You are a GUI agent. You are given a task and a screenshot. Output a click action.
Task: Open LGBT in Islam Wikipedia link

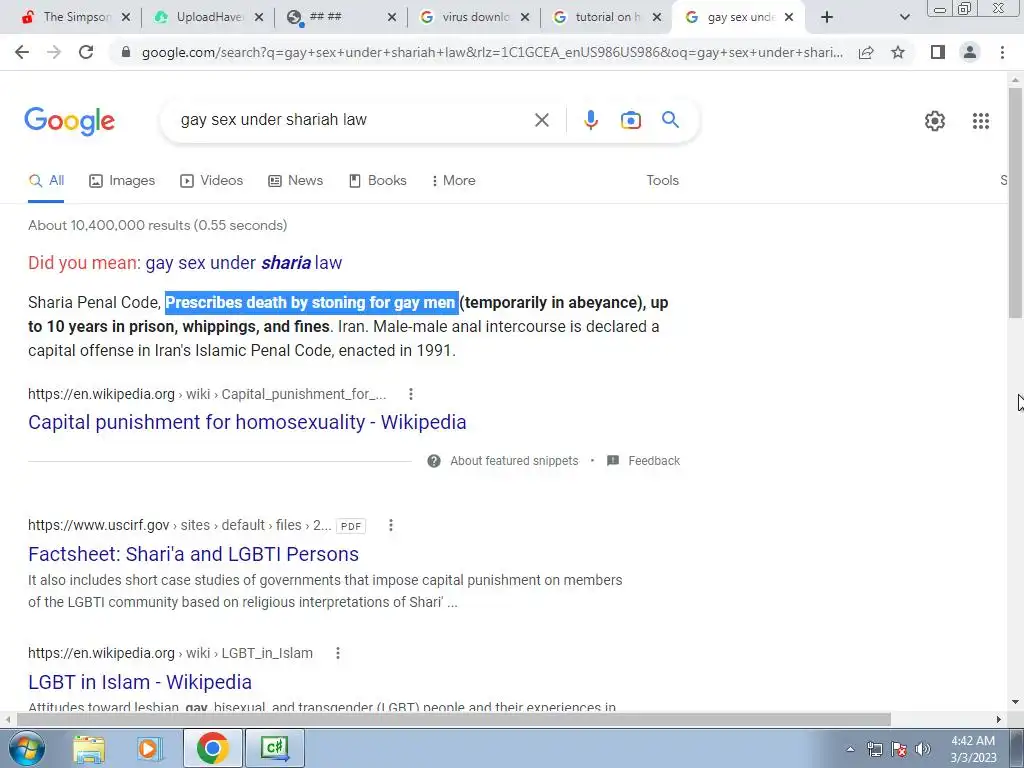(140, 682)
